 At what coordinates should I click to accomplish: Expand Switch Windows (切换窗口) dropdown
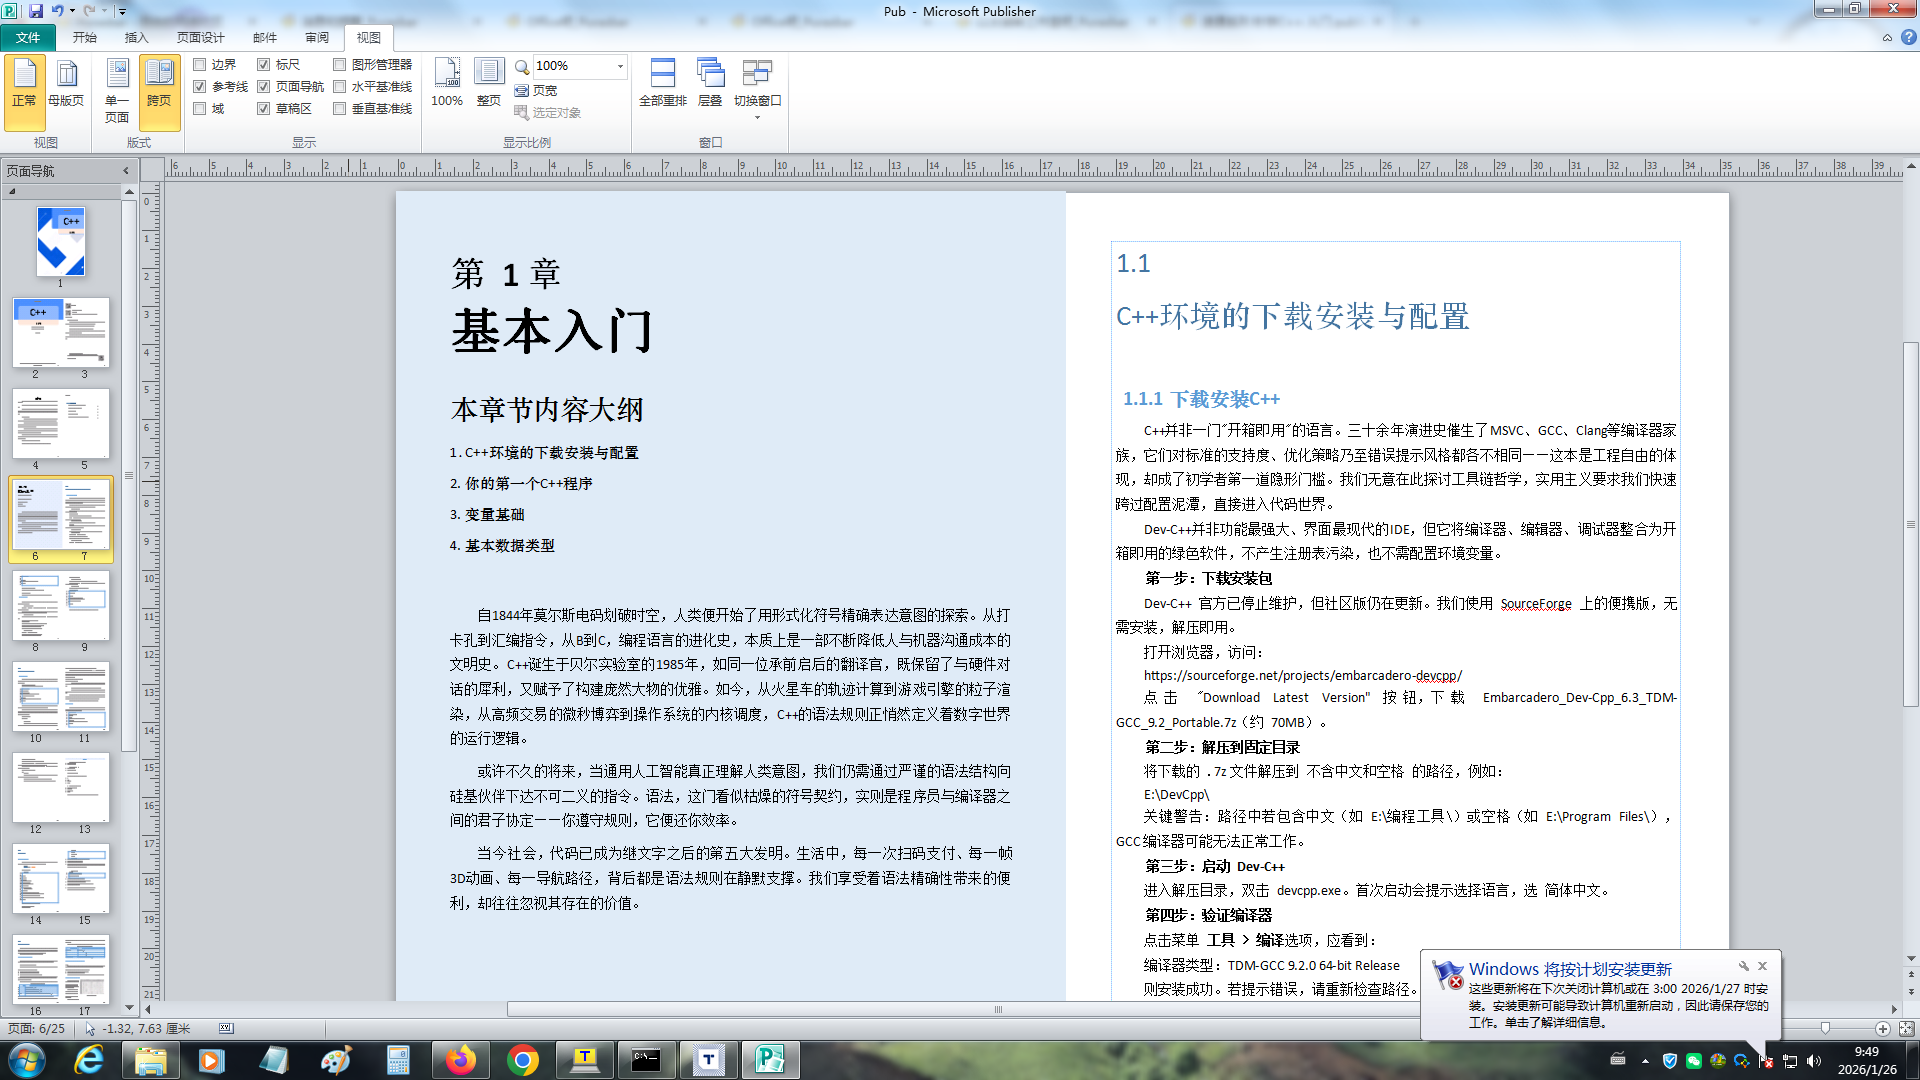pos(757,117)
